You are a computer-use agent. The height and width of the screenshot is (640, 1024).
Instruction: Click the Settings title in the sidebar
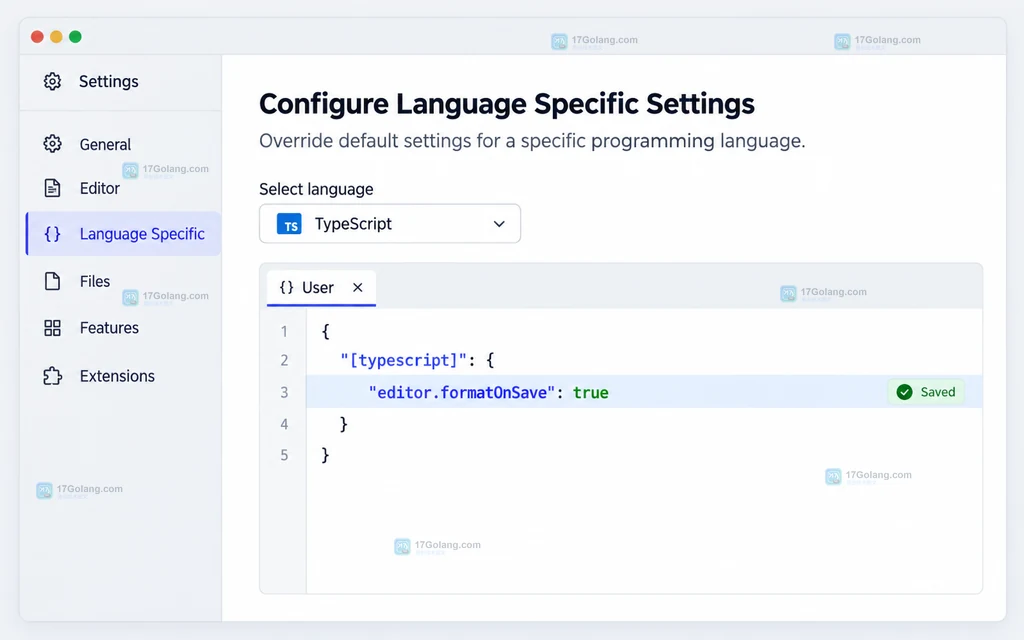pos(108,82)
